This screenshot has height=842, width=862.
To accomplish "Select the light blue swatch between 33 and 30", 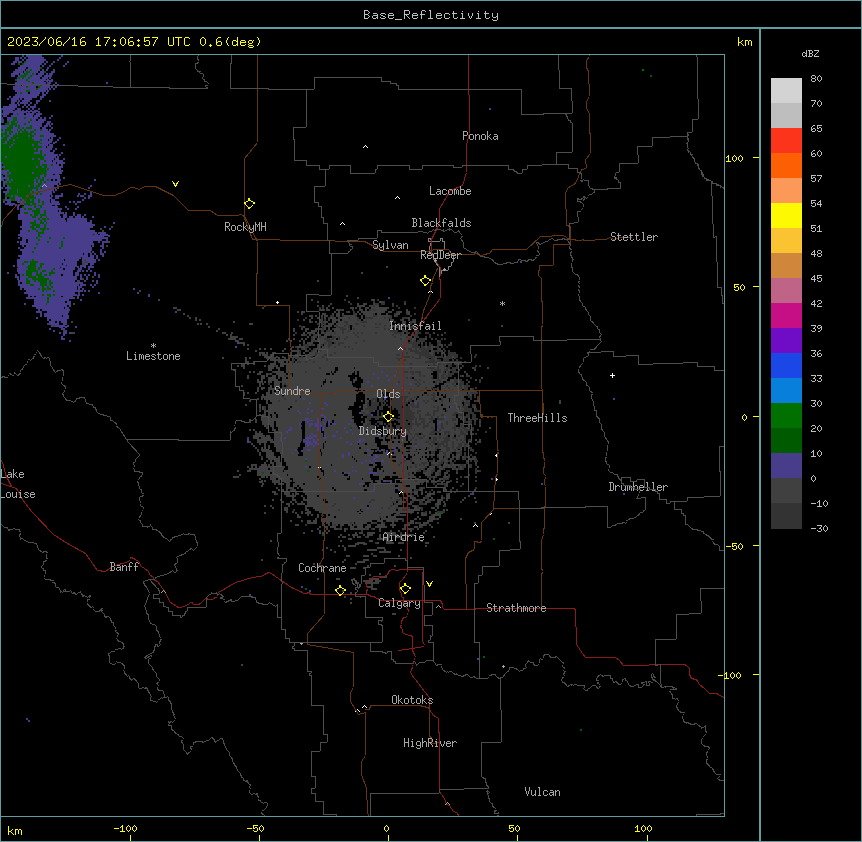I will click(786, 391).
